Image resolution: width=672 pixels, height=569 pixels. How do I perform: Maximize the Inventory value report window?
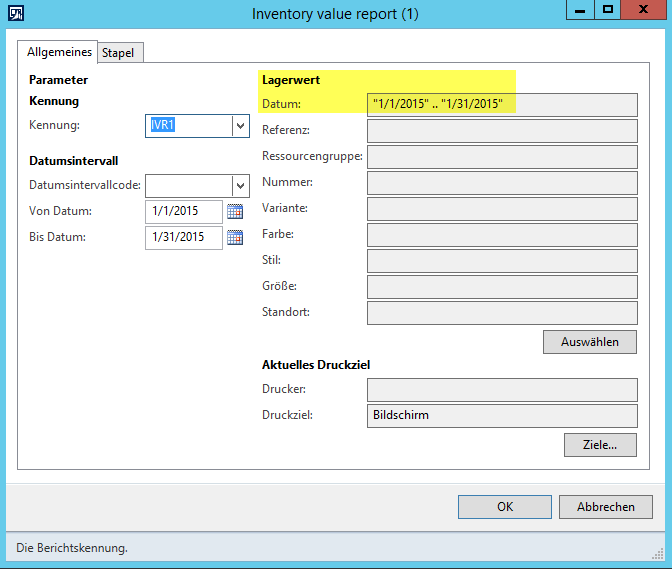point(606,10)
